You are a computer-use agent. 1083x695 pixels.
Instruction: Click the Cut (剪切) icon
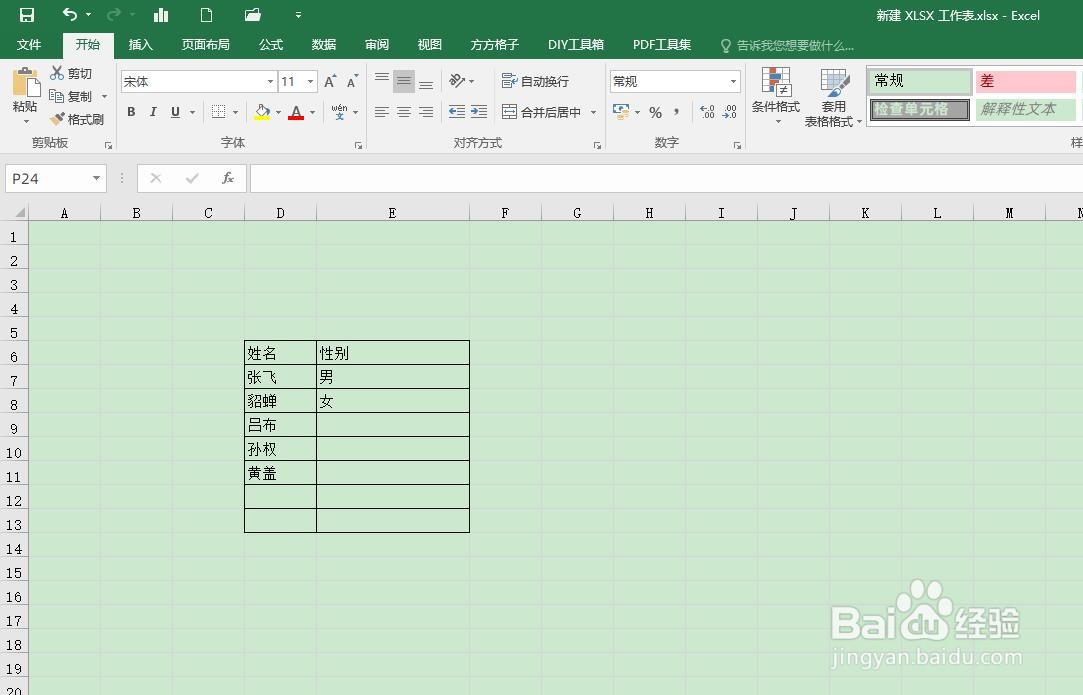tap(57, 72)
